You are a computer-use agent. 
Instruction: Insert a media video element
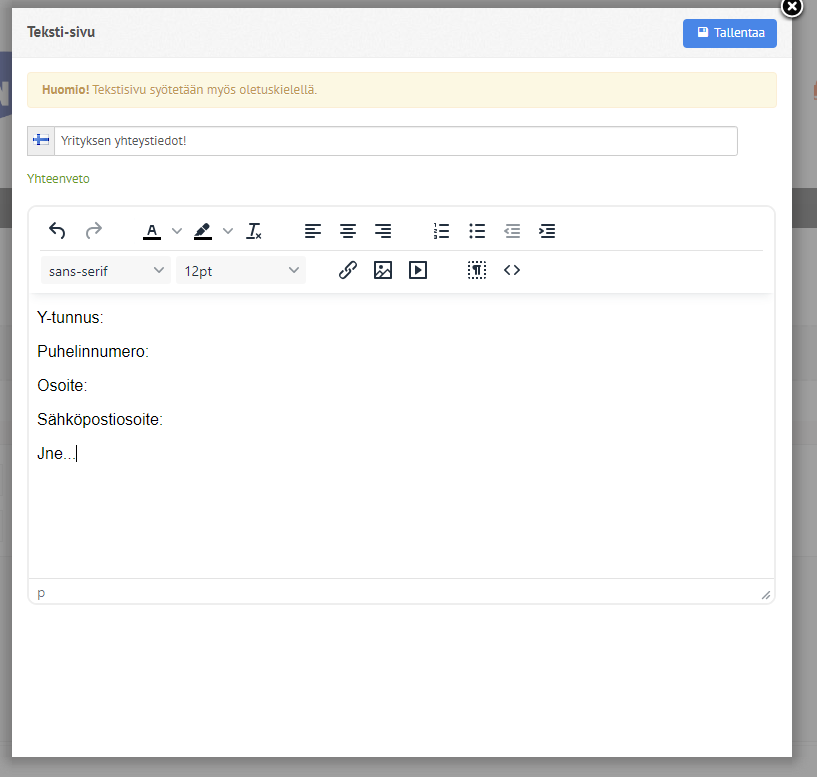(418, 270)
